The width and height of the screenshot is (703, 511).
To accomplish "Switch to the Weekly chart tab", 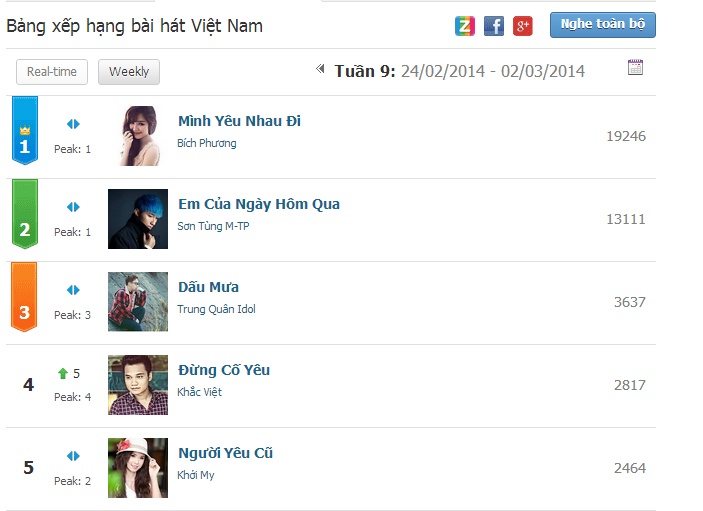I will coord(129,72).
